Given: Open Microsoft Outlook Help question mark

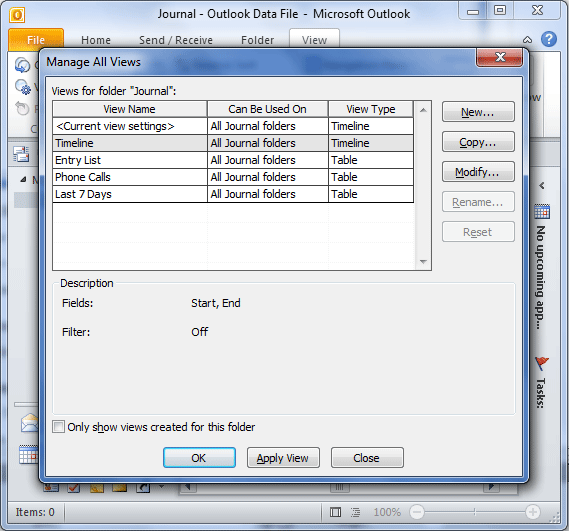Looking at the screenshot, I should 549,39.
